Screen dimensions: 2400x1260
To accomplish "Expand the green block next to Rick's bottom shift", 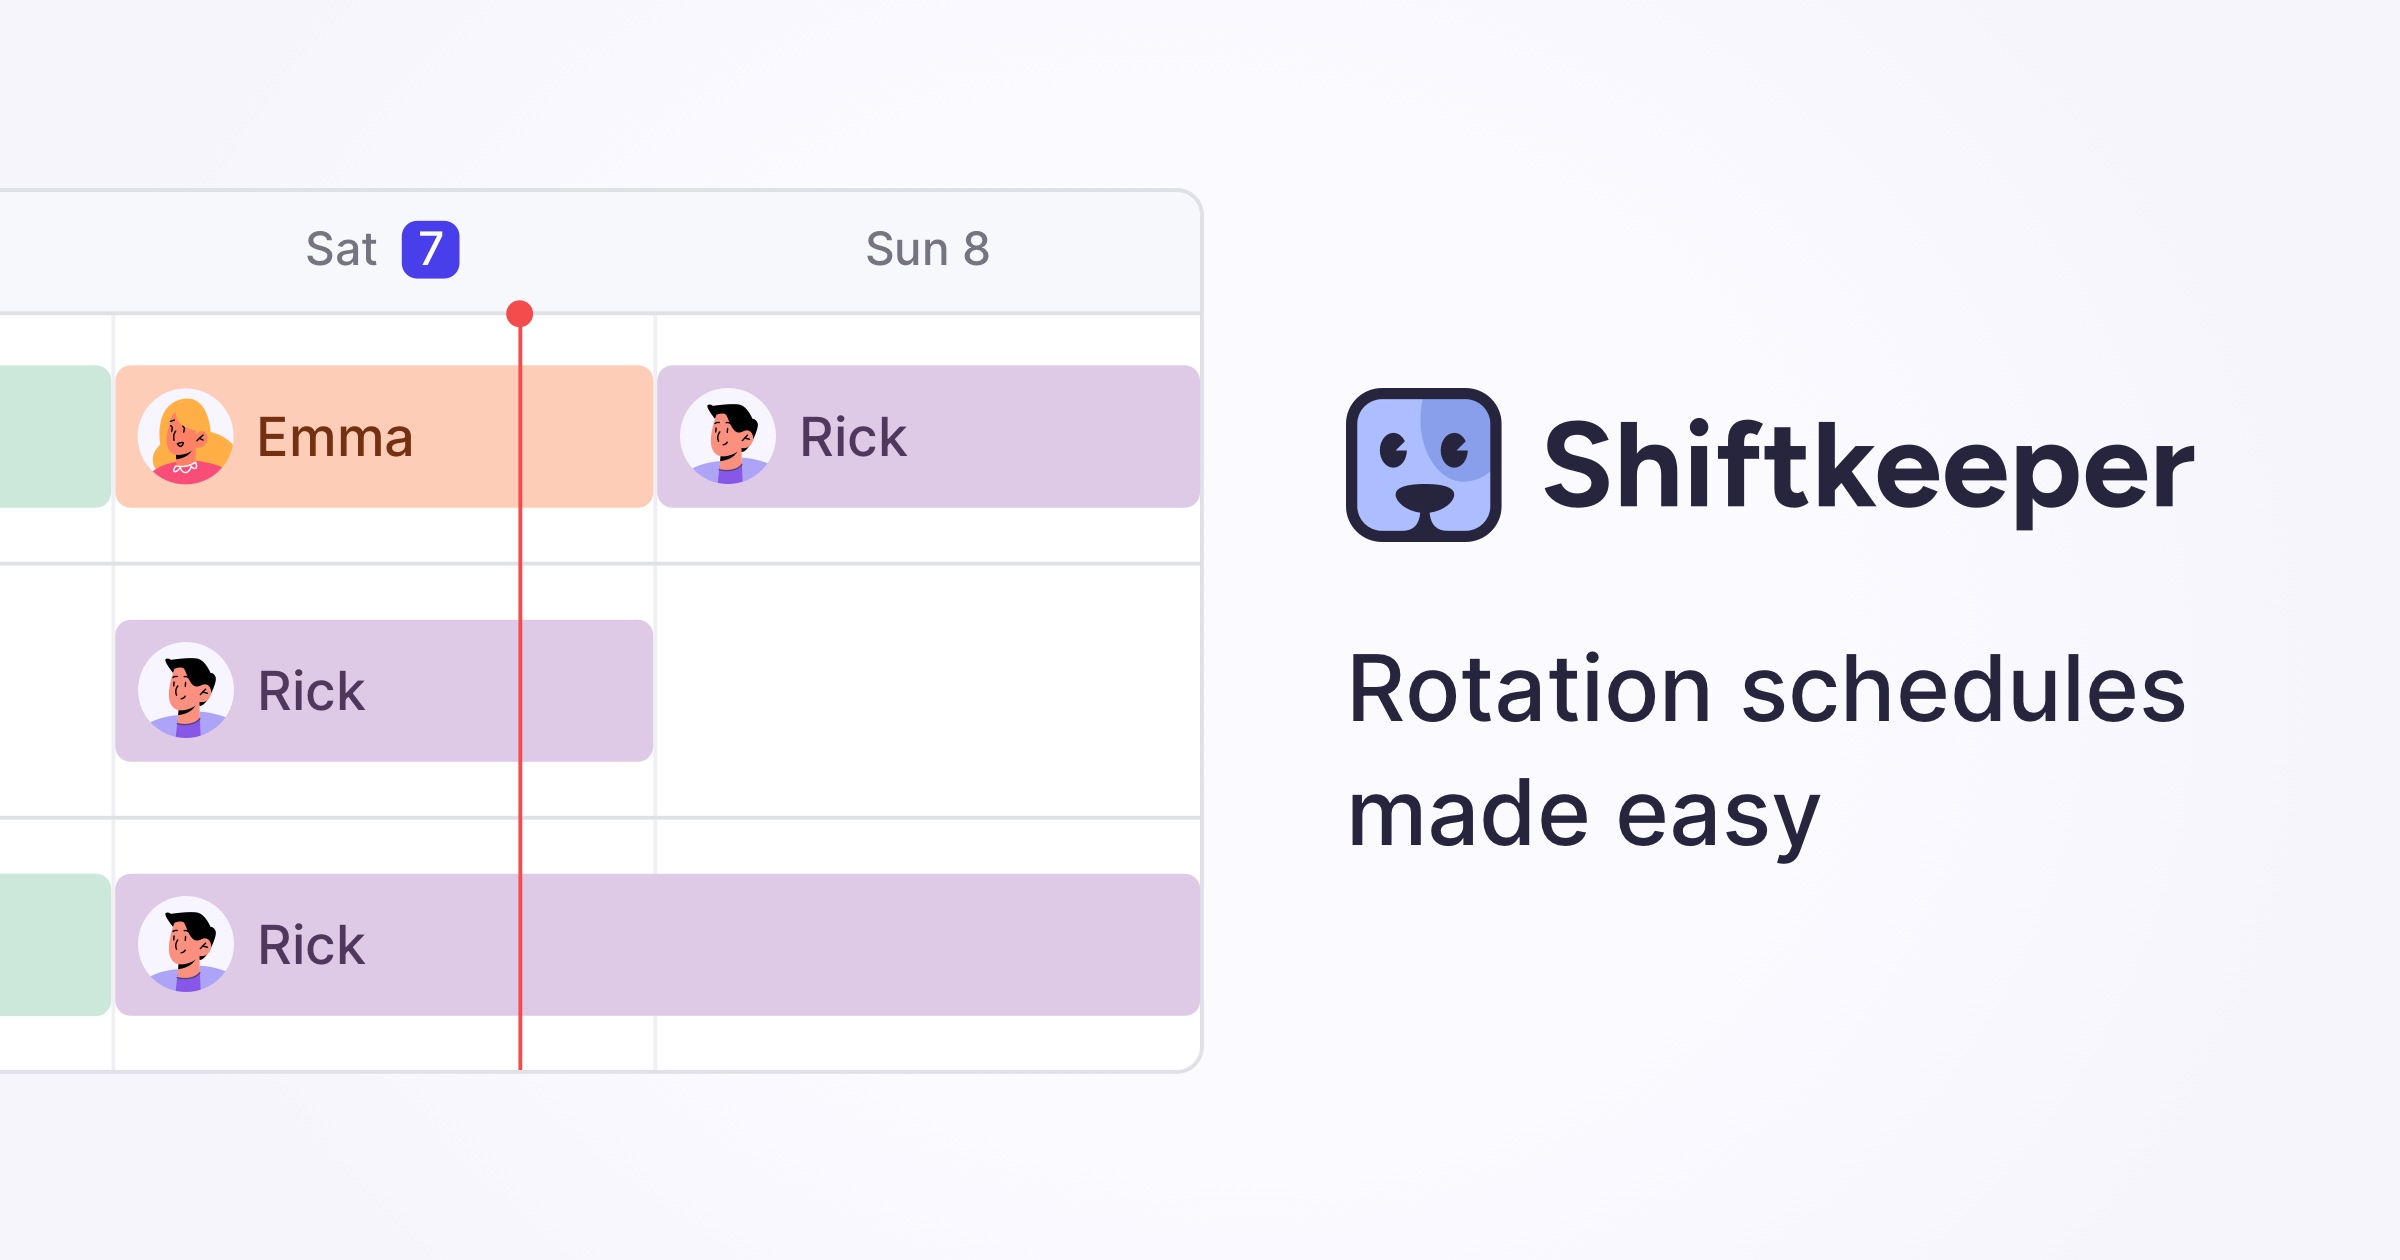I will (x=48, y=943).
